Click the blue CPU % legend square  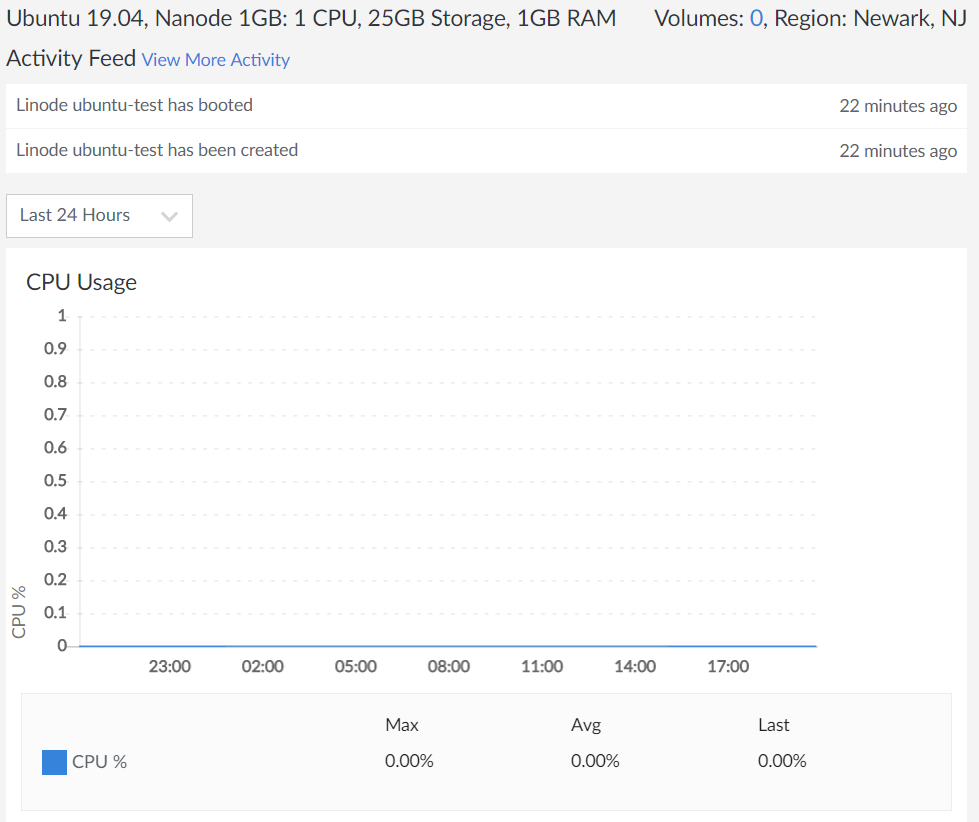[x=54, y=762]
